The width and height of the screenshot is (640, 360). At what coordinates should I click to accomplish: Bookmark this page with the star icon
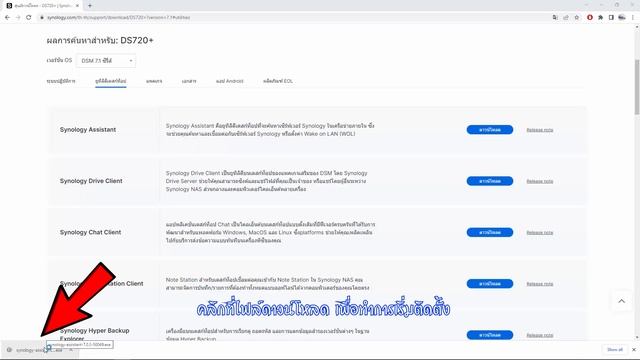576,18
